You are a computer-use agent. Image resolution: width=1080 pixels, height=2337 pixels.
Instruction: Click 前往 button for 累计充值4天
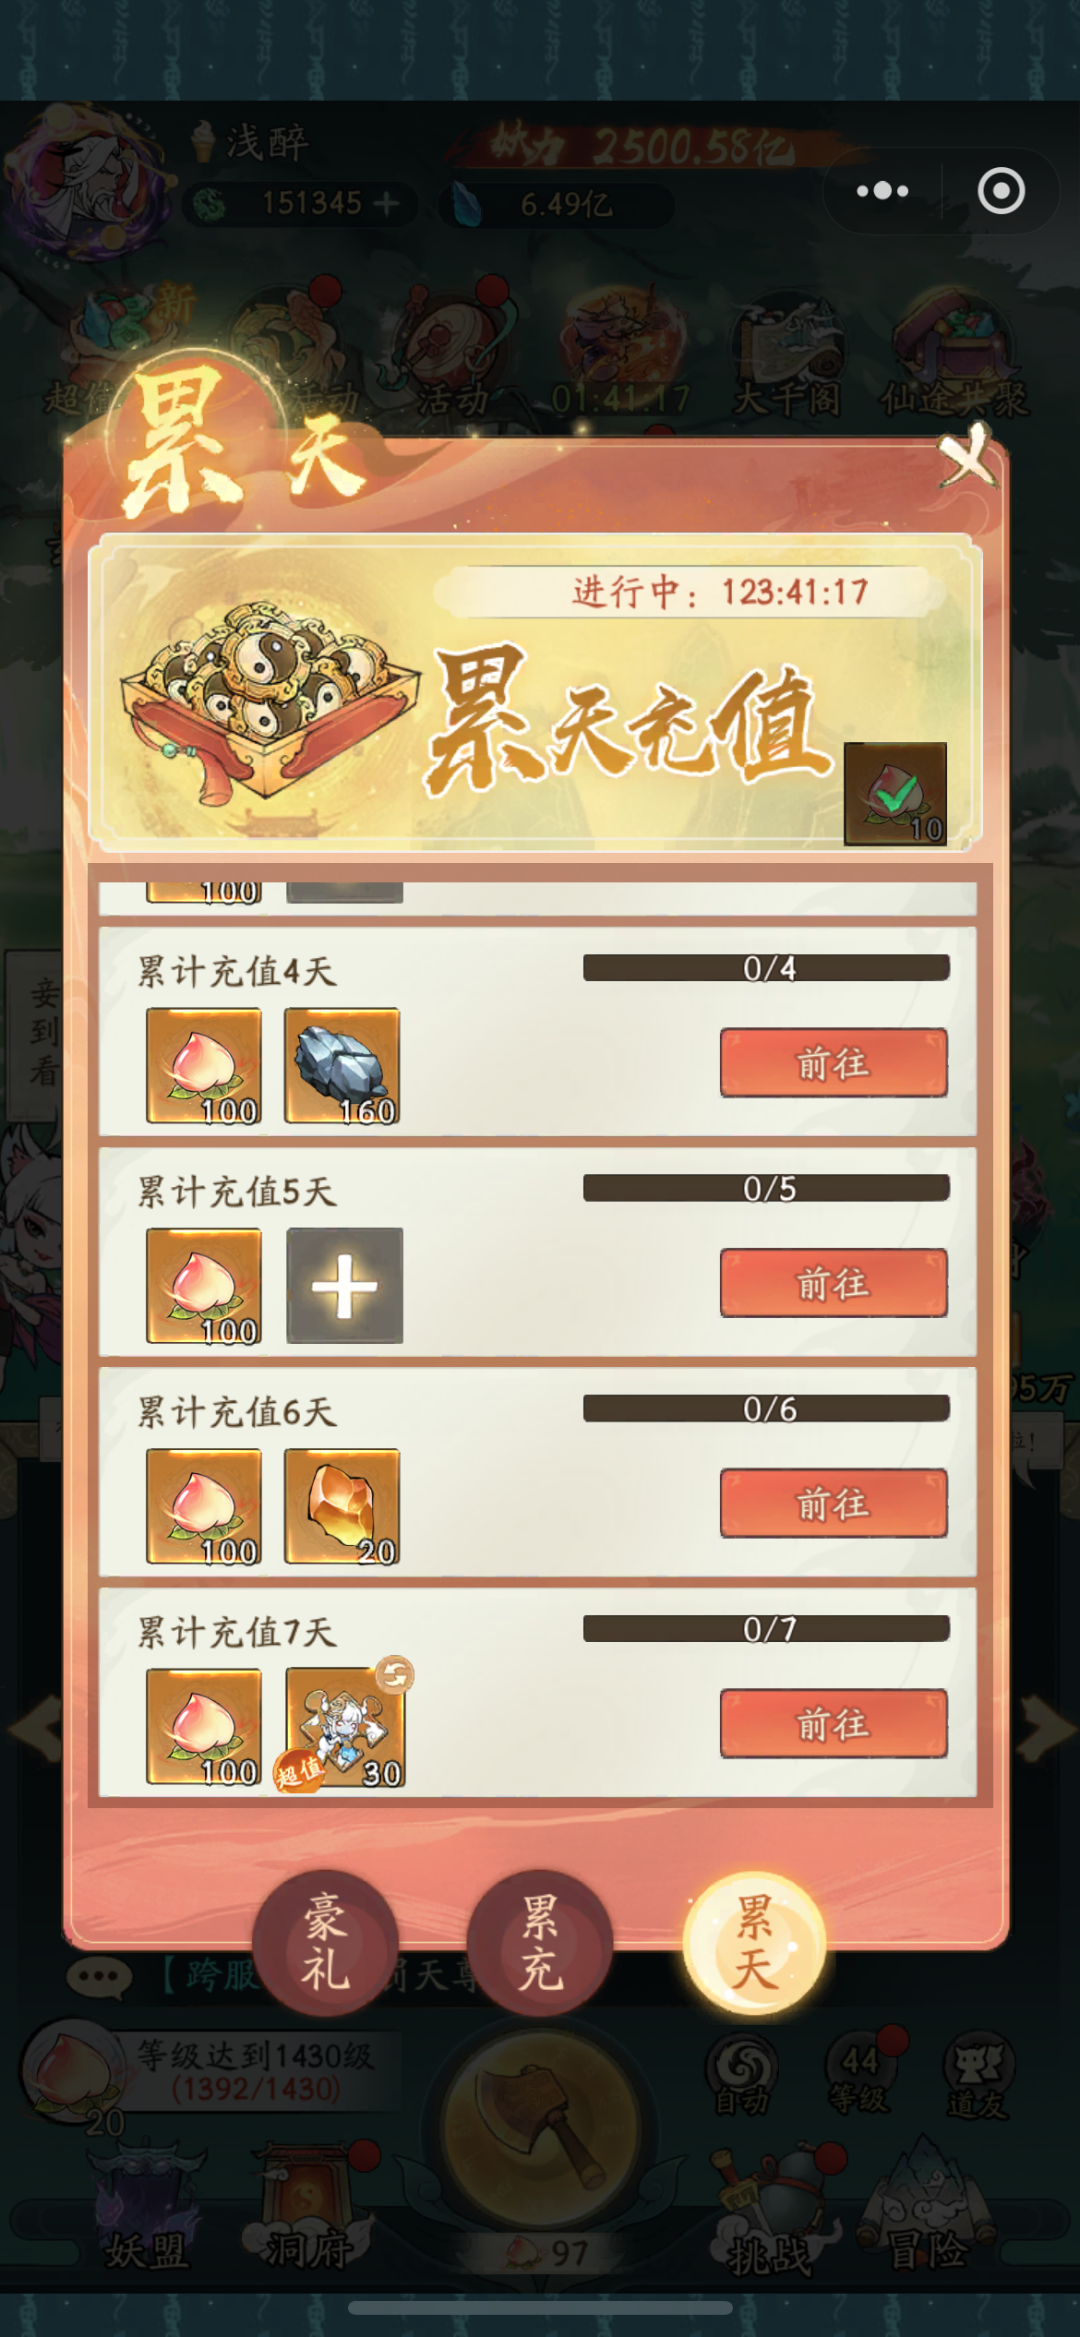click(833, 1063)
